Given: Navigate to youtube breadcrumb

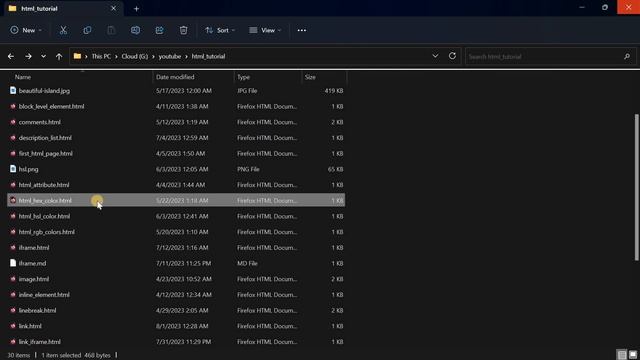Looking at the screenshot, I should coord(170,56).
